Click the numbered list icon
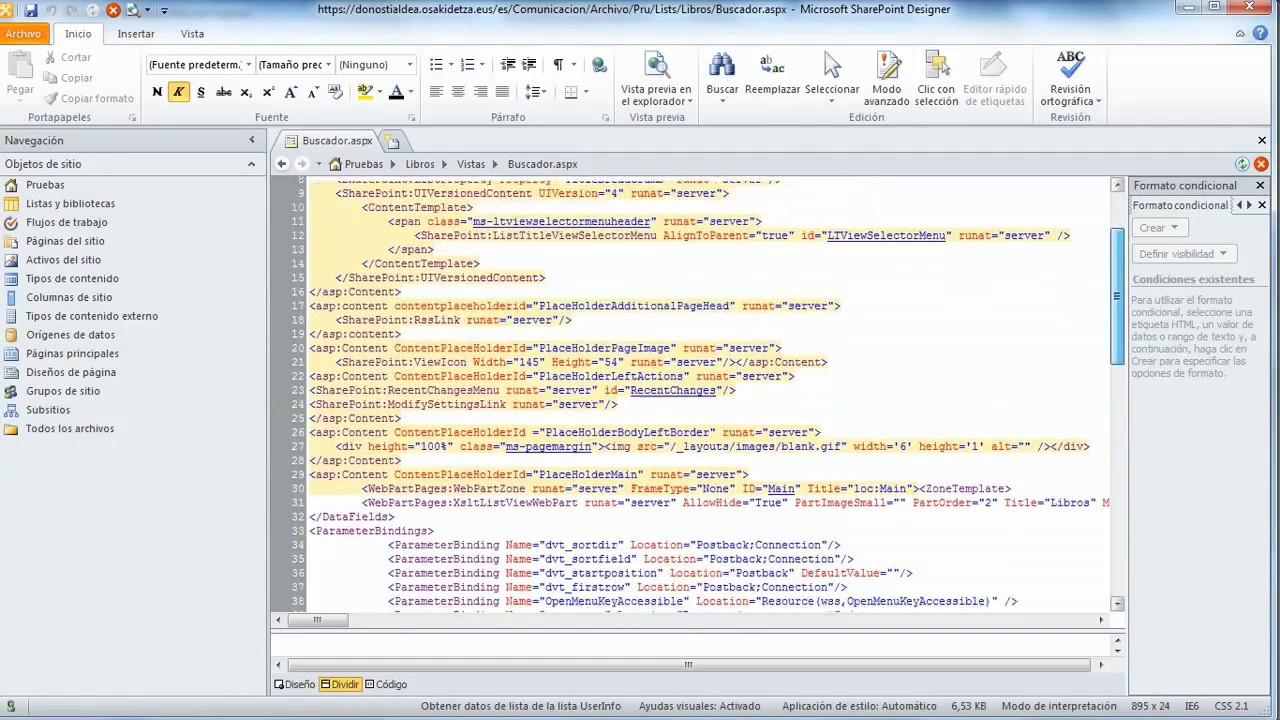The height and width of the screenshot is (720, 1280). [x=467, y=65]
